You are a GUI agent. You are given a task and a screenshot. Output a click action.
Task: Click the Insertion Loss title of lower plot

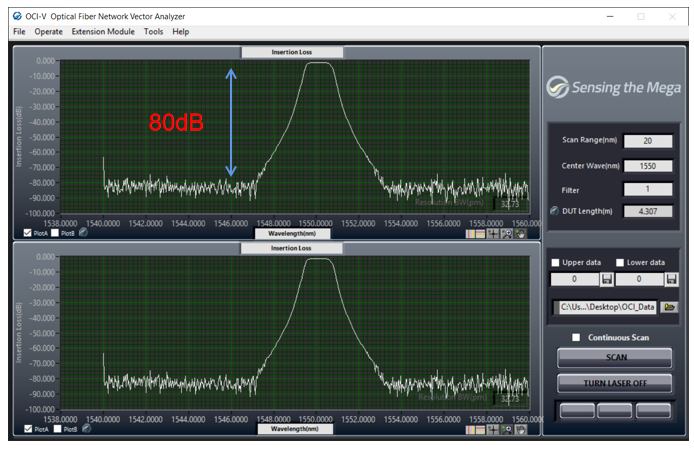pos(291,248)
